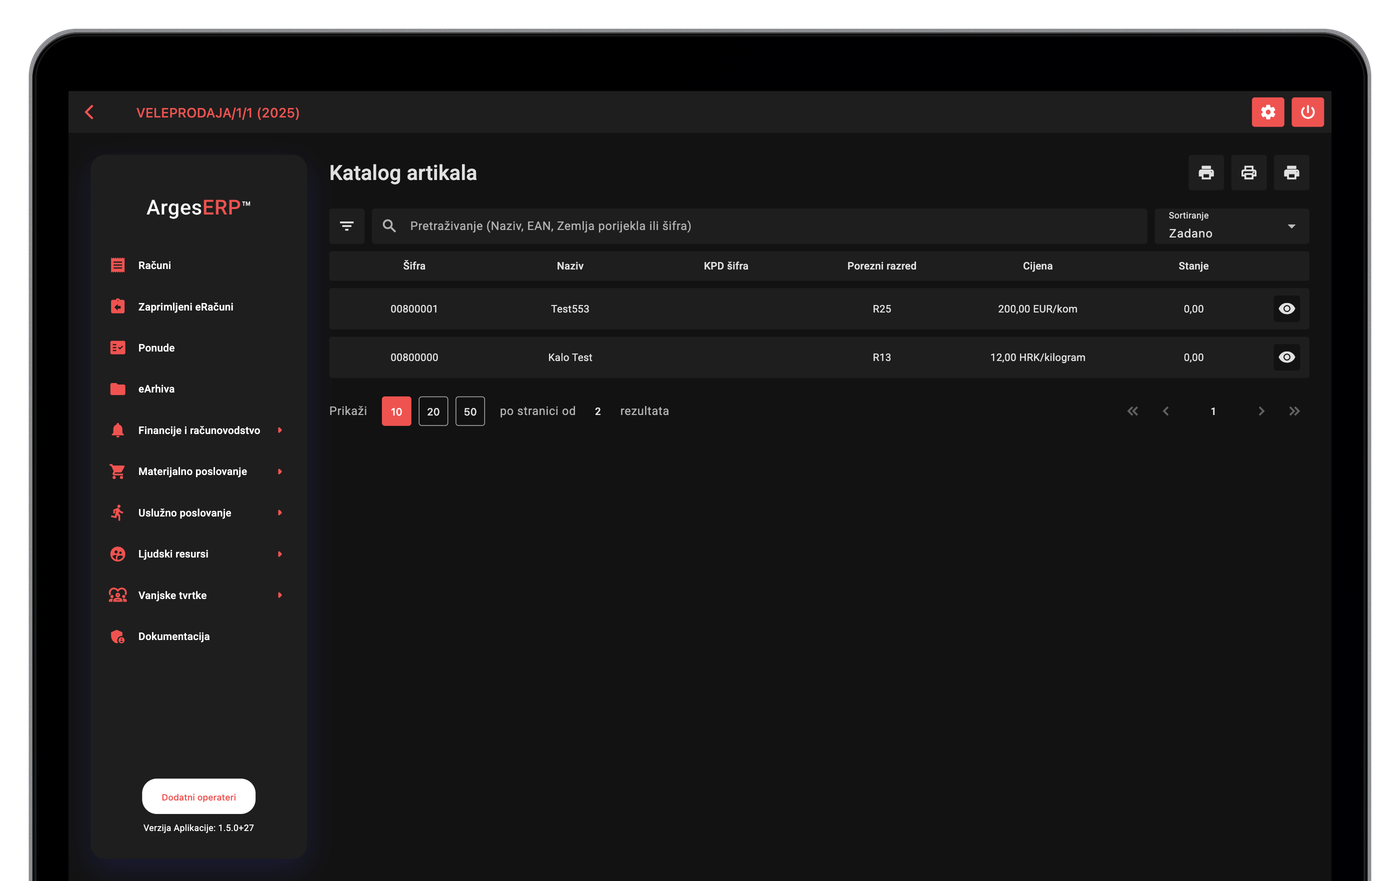Click the Cijena column header
The height and width of the screenshot is (881, 1400).
click(1038, 266)
